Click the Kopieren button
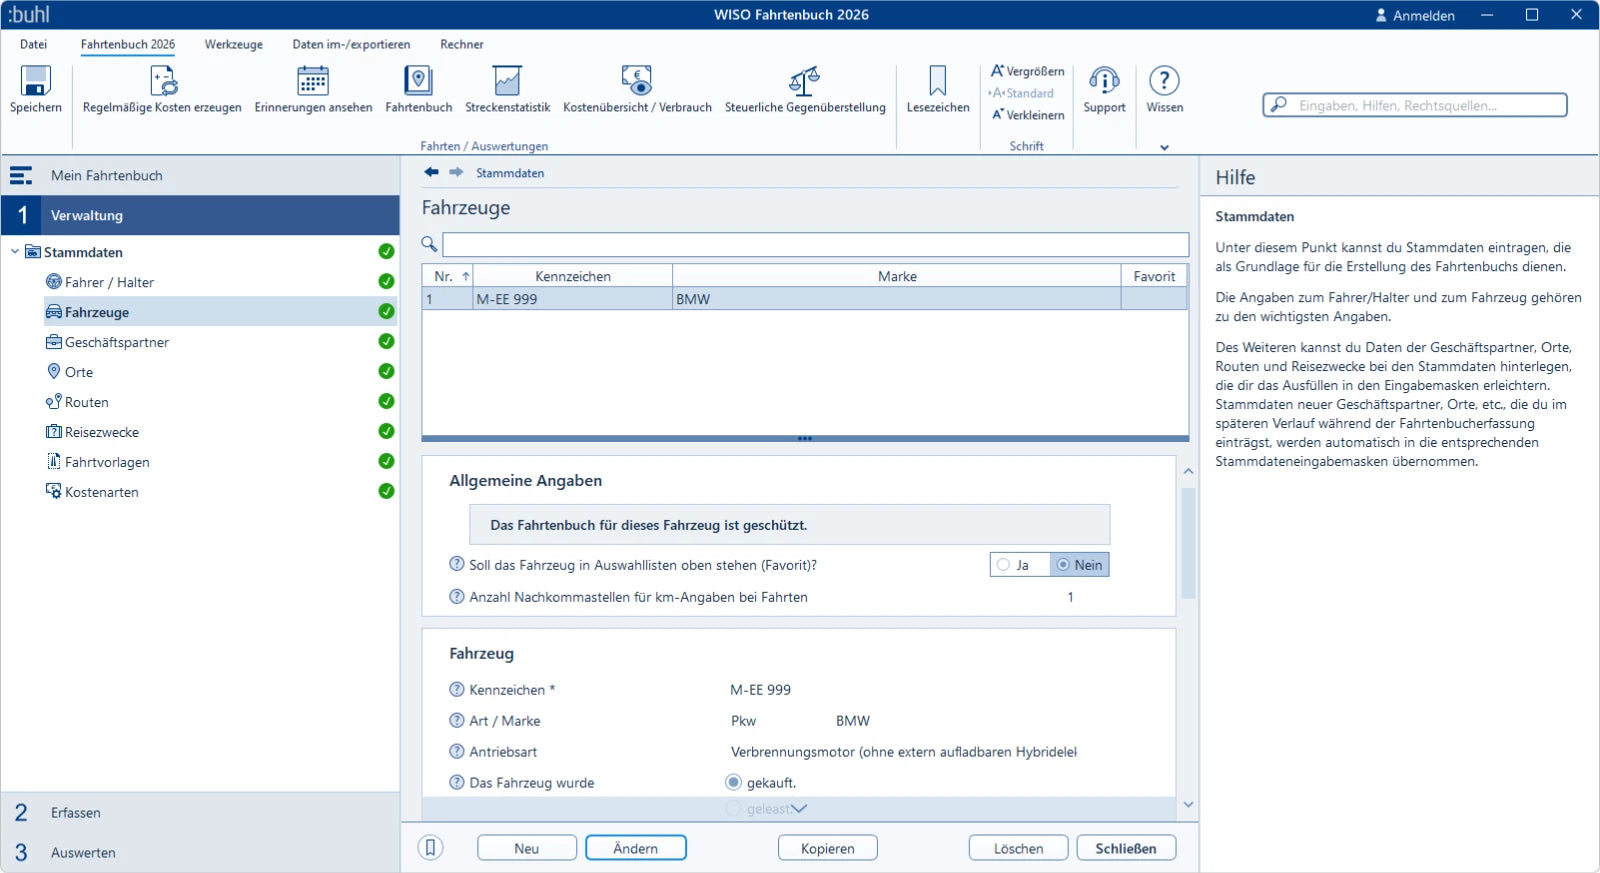This screenshot has height=873, width=1600. click(x=828, y=848)
